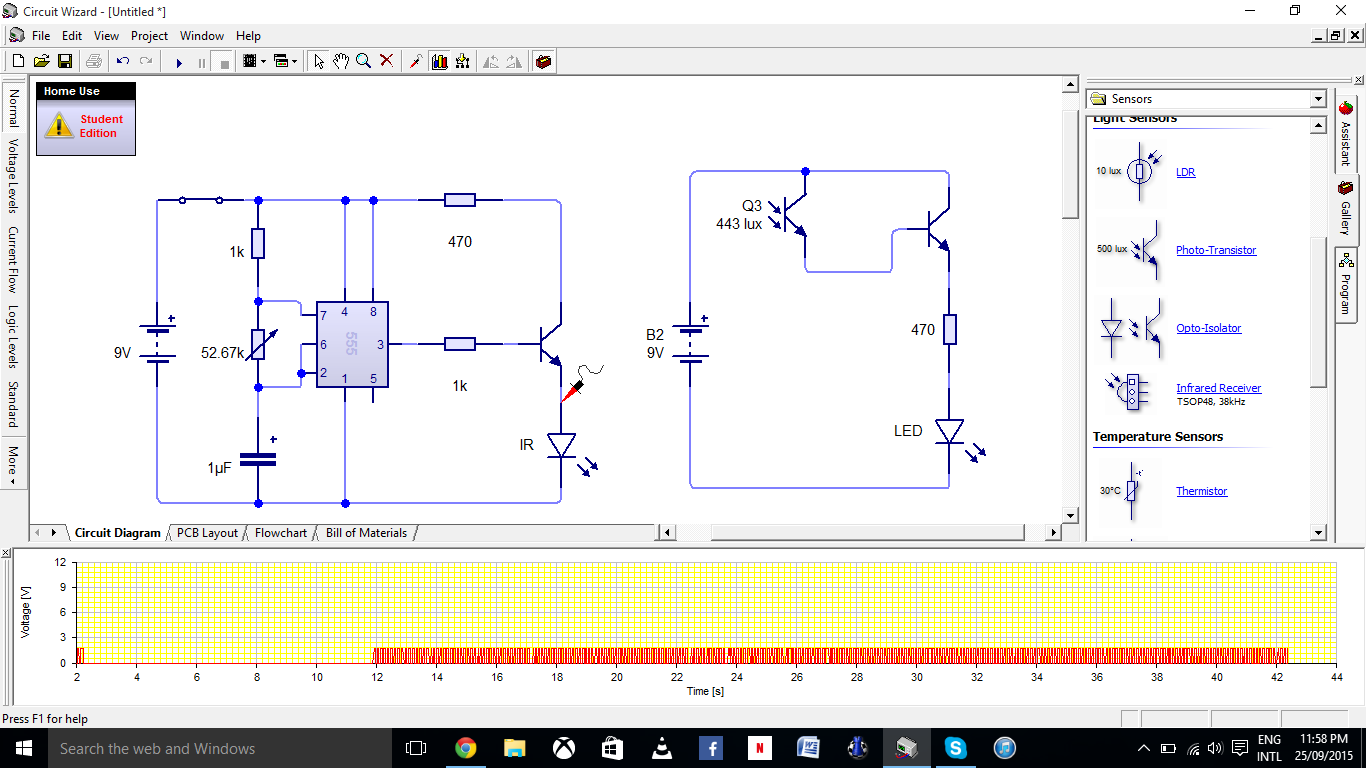Save the circuit with floppy disk icon
Screen dimensions: 1366x768
[x=65, y=61]
